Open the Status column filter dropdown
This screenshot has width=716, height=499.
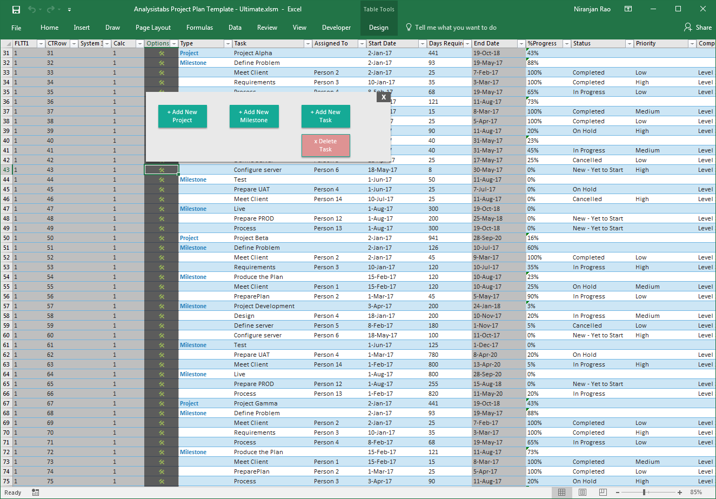629,43
